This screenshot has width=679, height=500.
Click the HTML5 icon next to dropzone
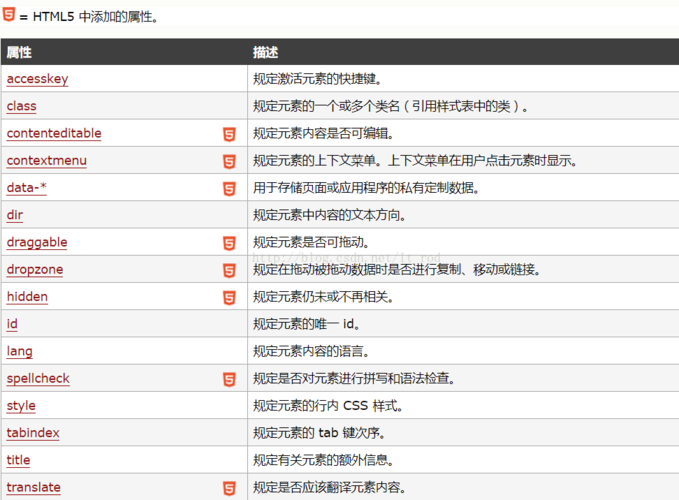(229, 270)
